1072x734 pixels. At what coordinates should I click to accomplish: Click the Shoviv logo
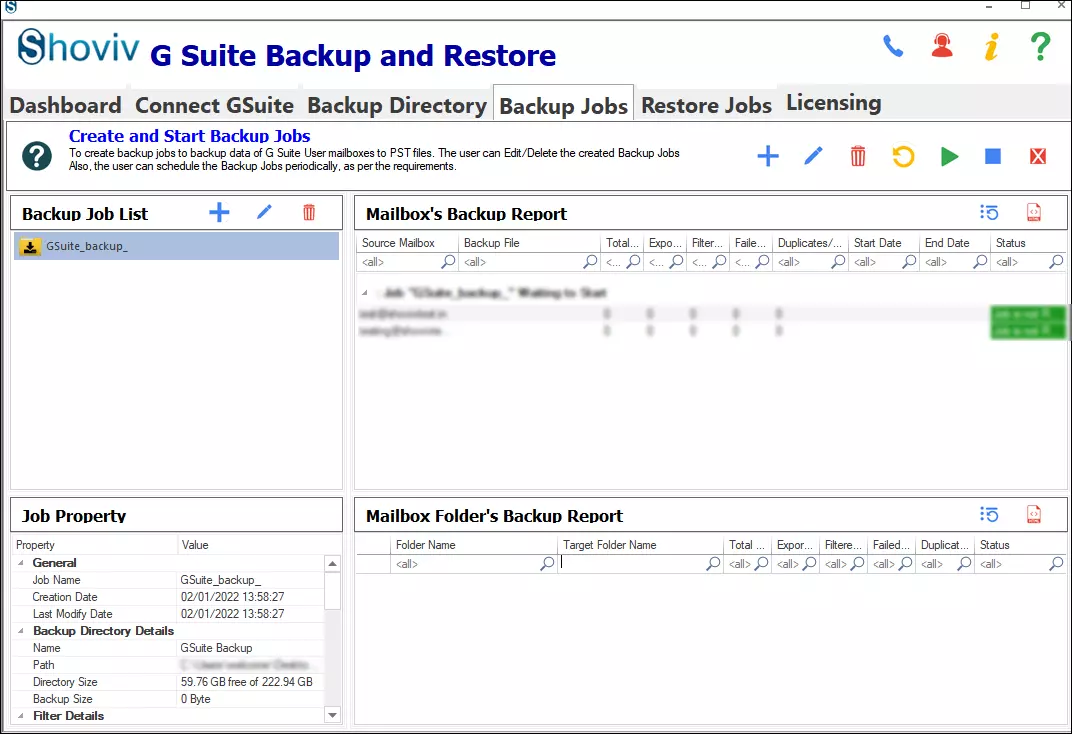78,48
